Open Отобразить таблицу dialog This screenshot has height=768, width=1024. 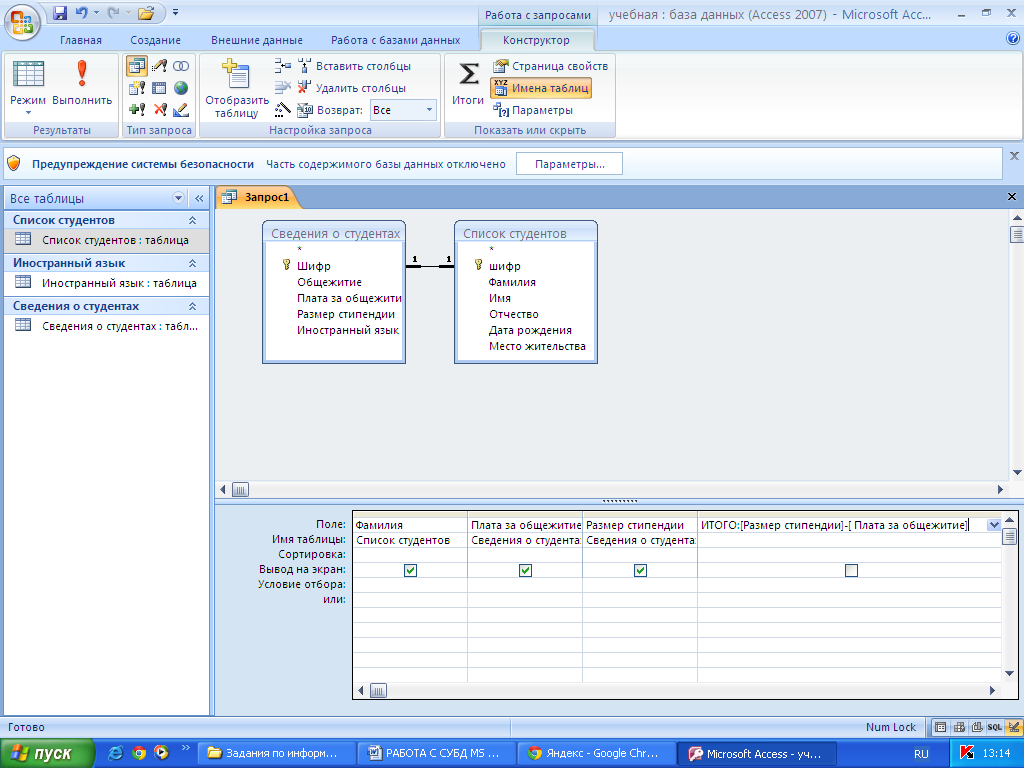pyautogui.click(x=236, y=88)
